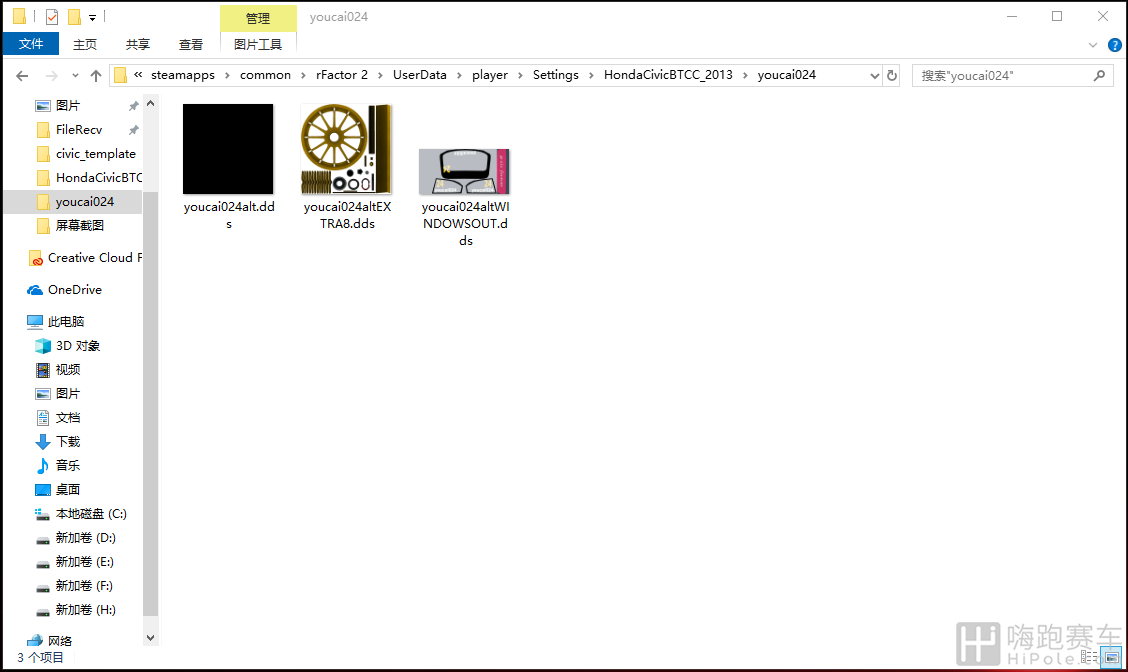Open 3D 对象 folder
The image size is (1128, 672).
(78, 346)
